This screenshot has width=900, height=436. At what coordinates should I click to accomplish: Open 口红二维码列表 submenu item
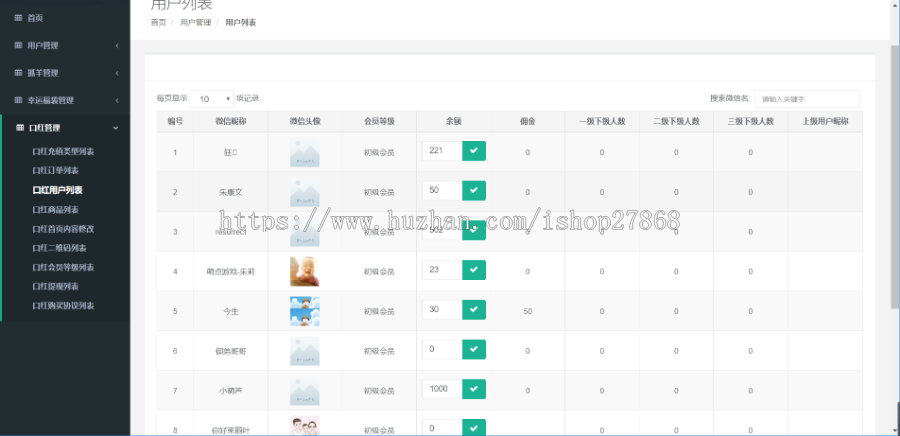(x=59, y=248)
